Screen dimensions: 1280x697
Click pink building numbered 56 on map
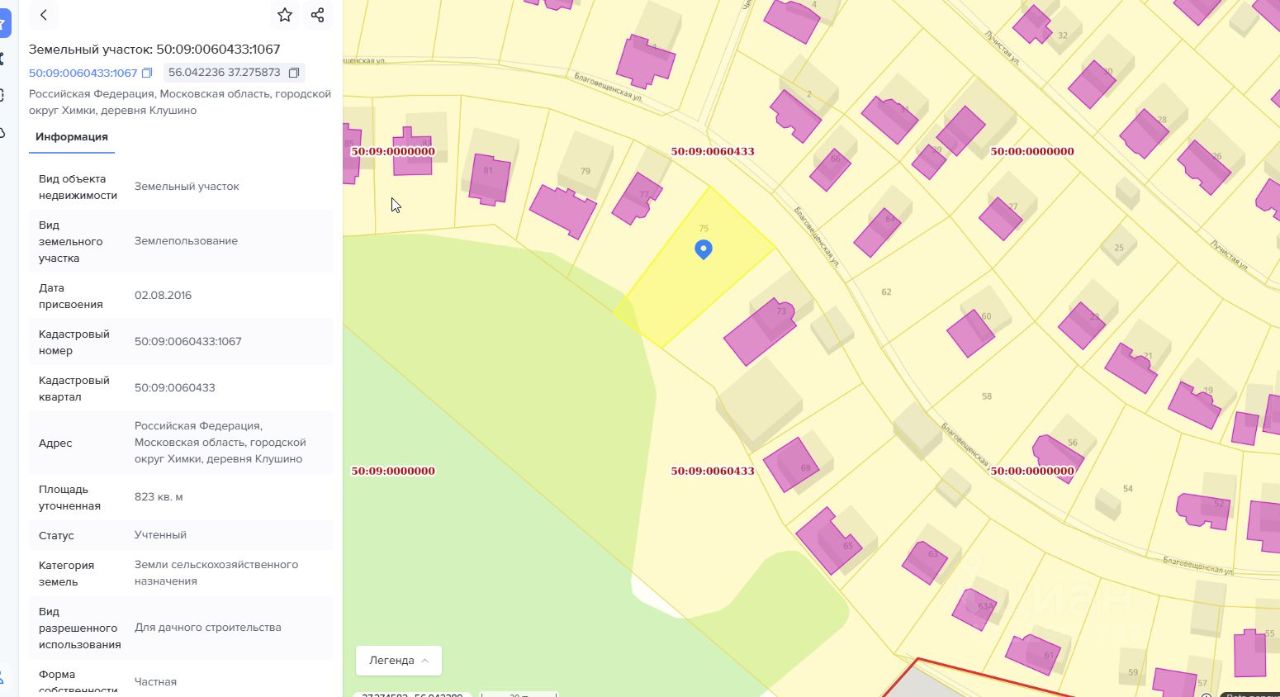click(1058, 458)
